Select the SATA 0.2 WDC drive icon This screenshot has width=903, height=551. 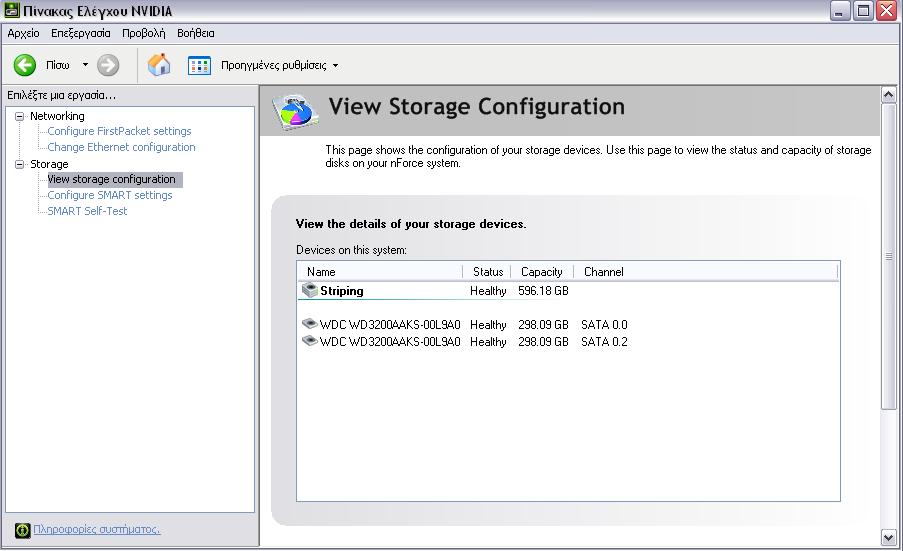310,341
